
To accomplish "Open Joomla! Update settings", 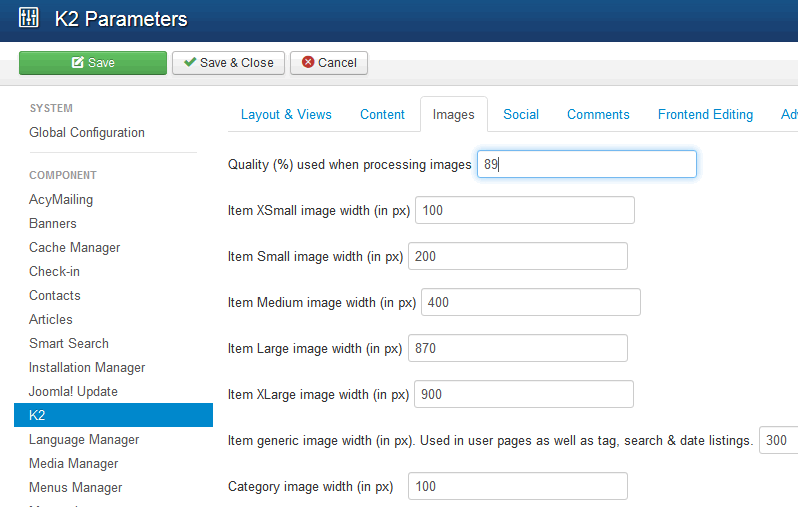I will (73, 391).
